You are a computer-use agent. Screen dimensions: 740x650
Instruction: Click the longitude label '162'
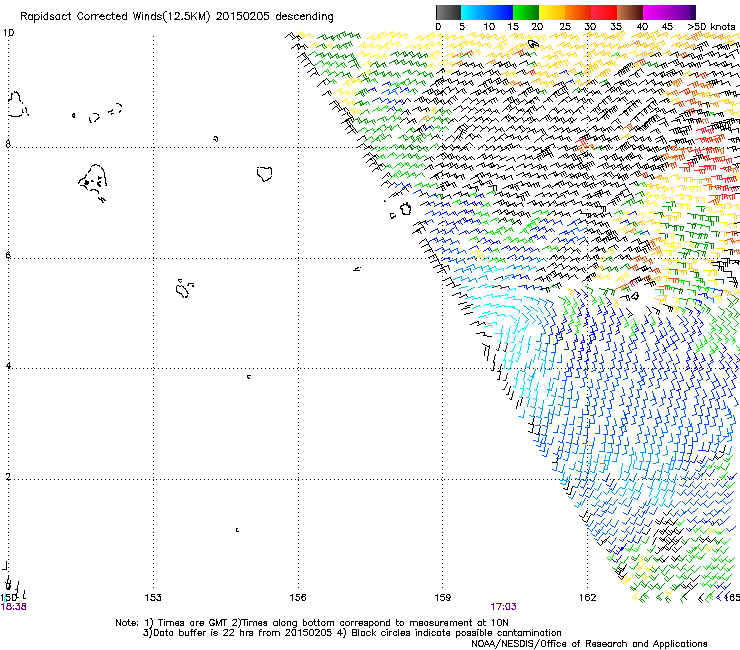pyautogui.click(x=588, y=598)
